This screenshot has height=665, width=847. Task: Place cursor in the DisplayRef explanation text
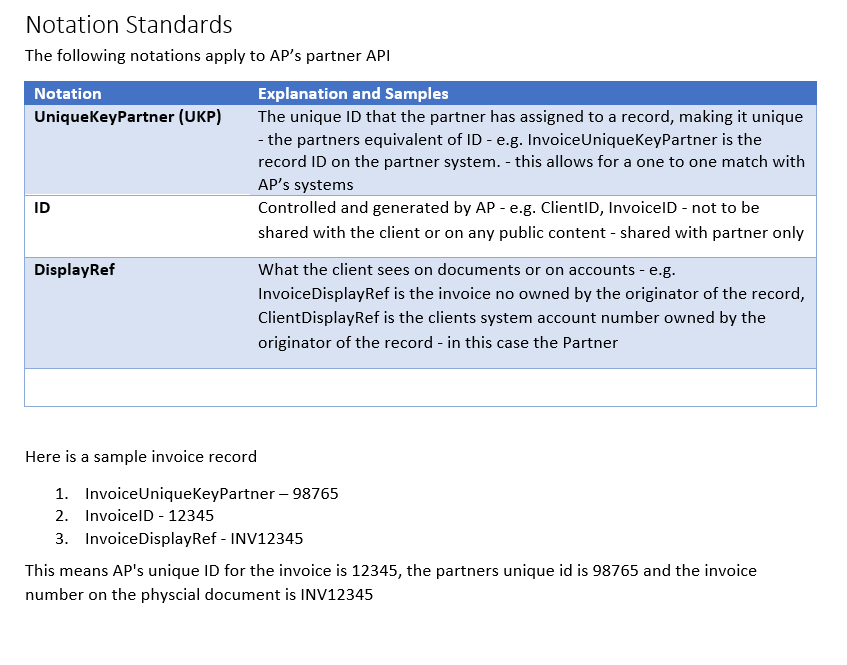tap(530, 306)
